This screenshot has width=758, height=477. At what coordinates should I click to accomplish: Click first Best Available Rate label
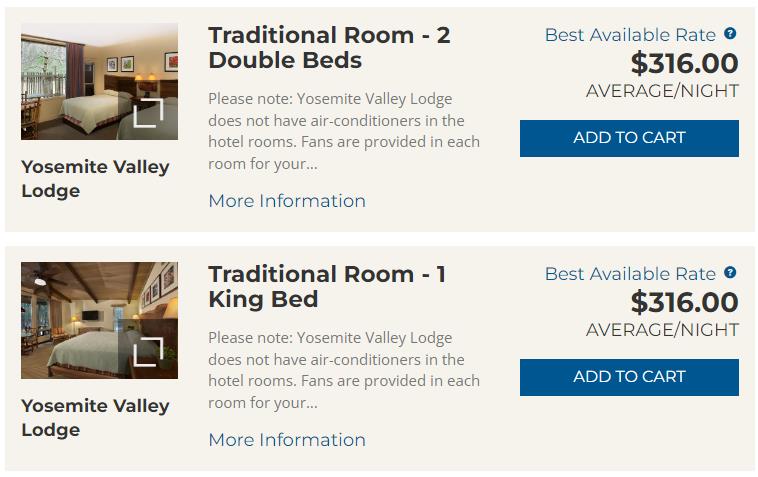[630, 35]
